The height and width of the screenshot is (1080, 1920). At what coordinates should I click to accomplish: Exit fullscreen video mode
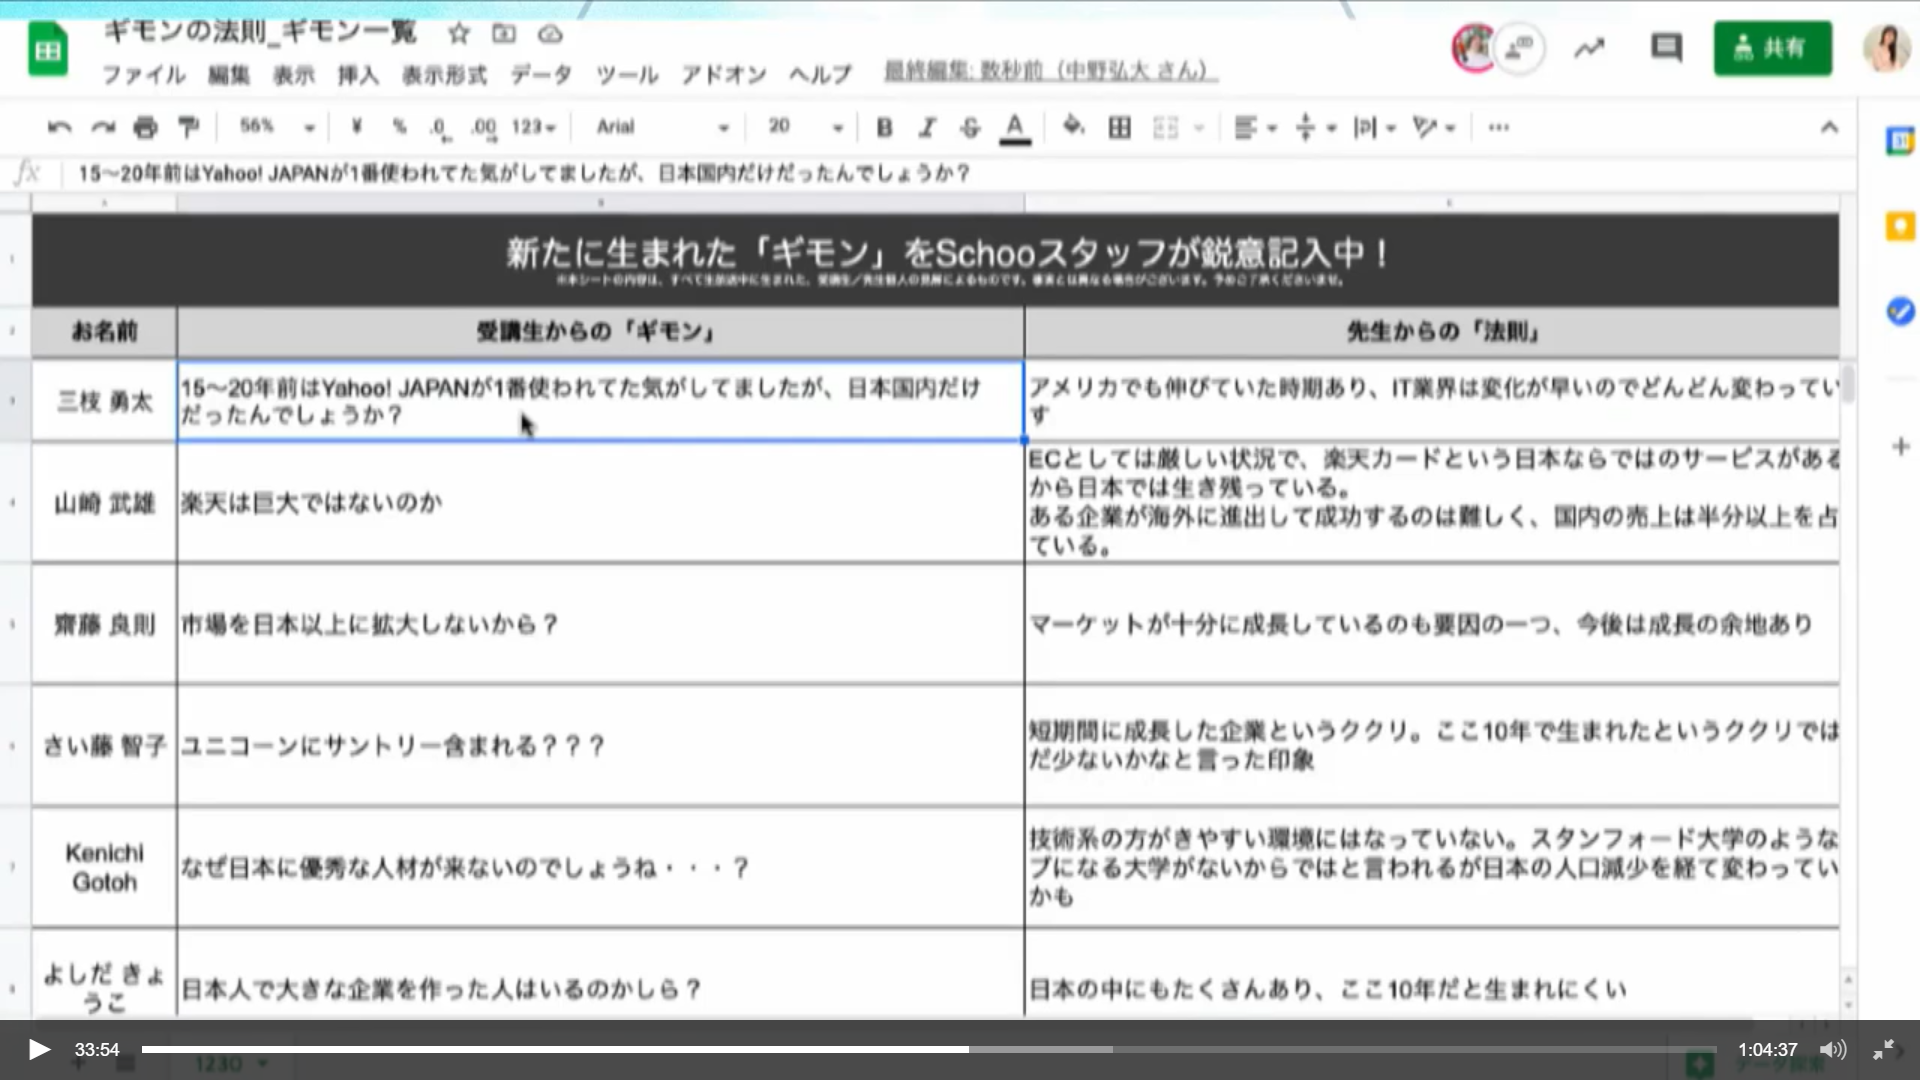[x=1884, y=1049]
